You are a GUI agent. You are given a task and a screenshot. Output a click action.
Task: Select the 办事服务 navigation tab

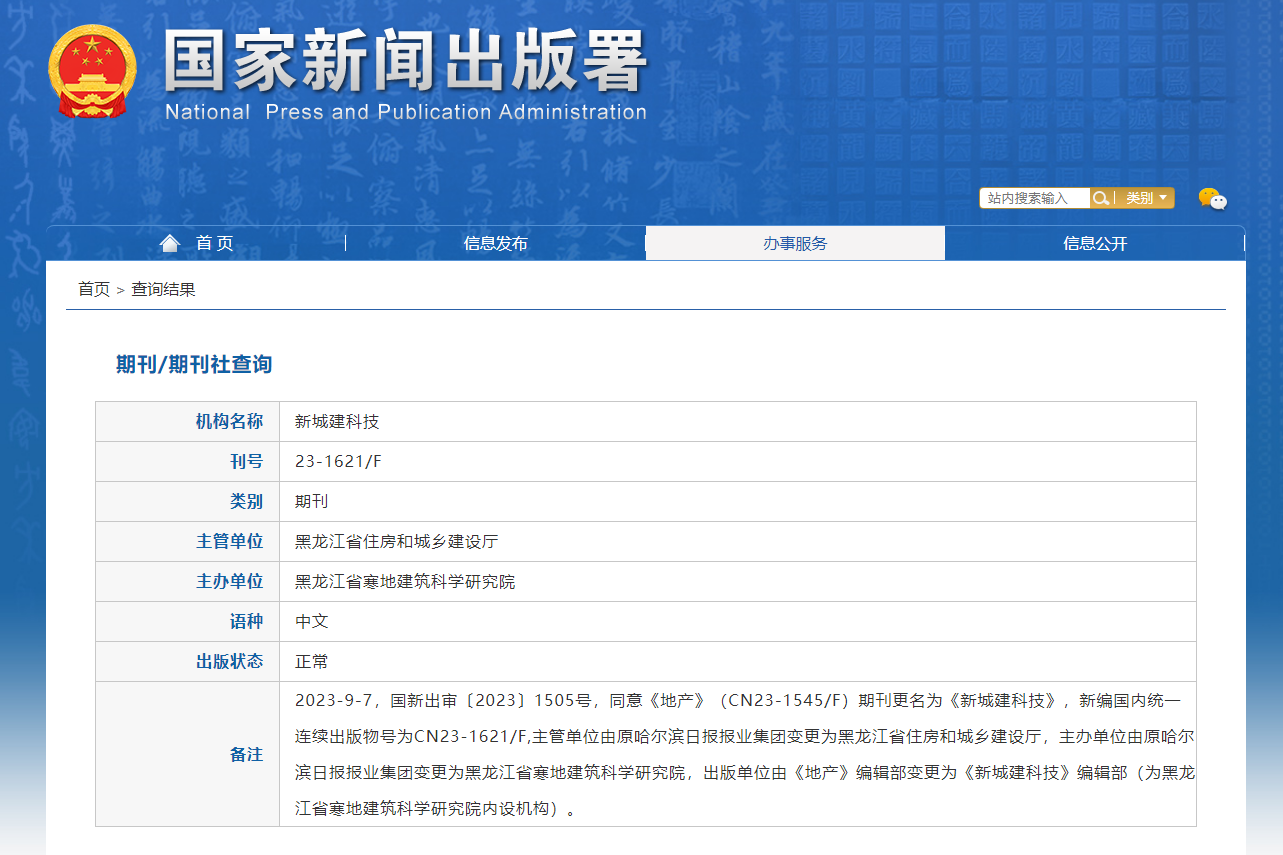(795, 243)
